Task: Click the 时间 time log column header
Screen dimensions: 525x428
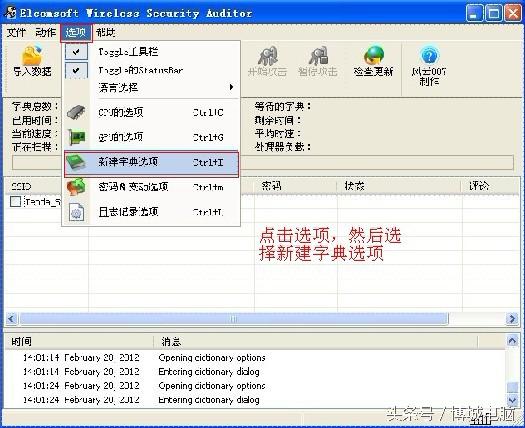Action: click(x=79, y=342)
